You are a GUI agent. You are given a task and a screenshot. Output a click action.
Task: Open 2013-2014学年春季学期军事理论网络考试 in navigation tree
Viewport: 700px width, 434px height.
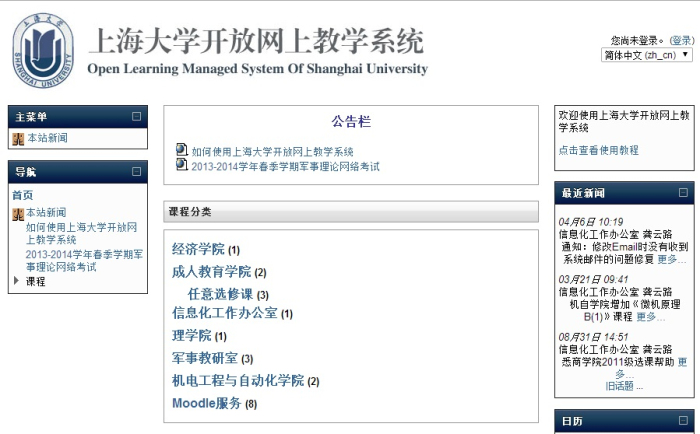pyautogui.click(x=84, y=261)
